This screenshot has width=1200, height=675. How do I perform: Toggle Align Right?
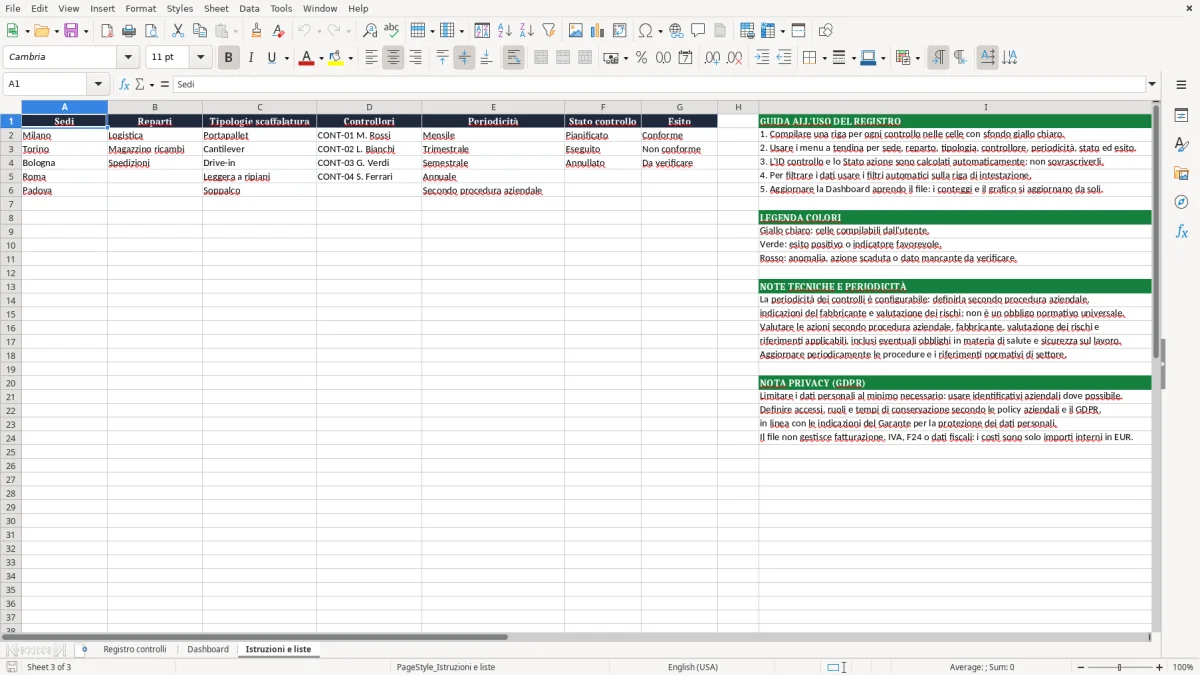[x=415, y=58]
